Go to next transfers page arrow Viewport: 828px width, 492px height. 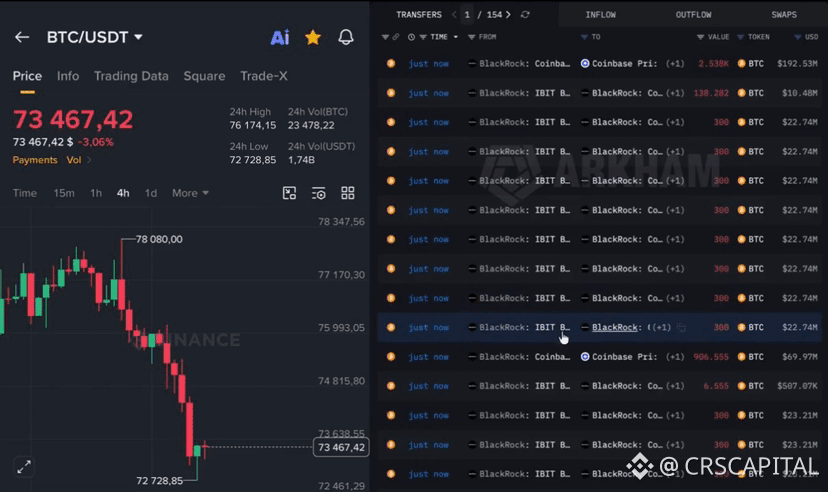508,15
